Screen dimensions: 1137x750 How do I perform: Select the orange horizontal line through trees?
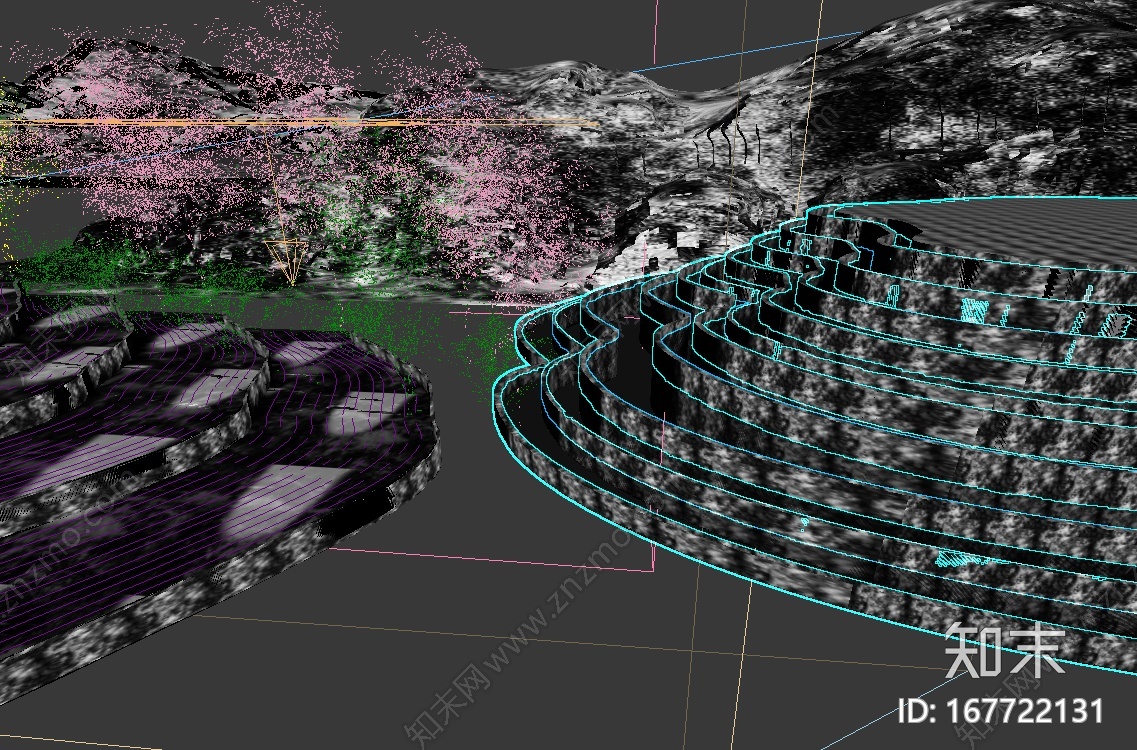coord(300,123)
